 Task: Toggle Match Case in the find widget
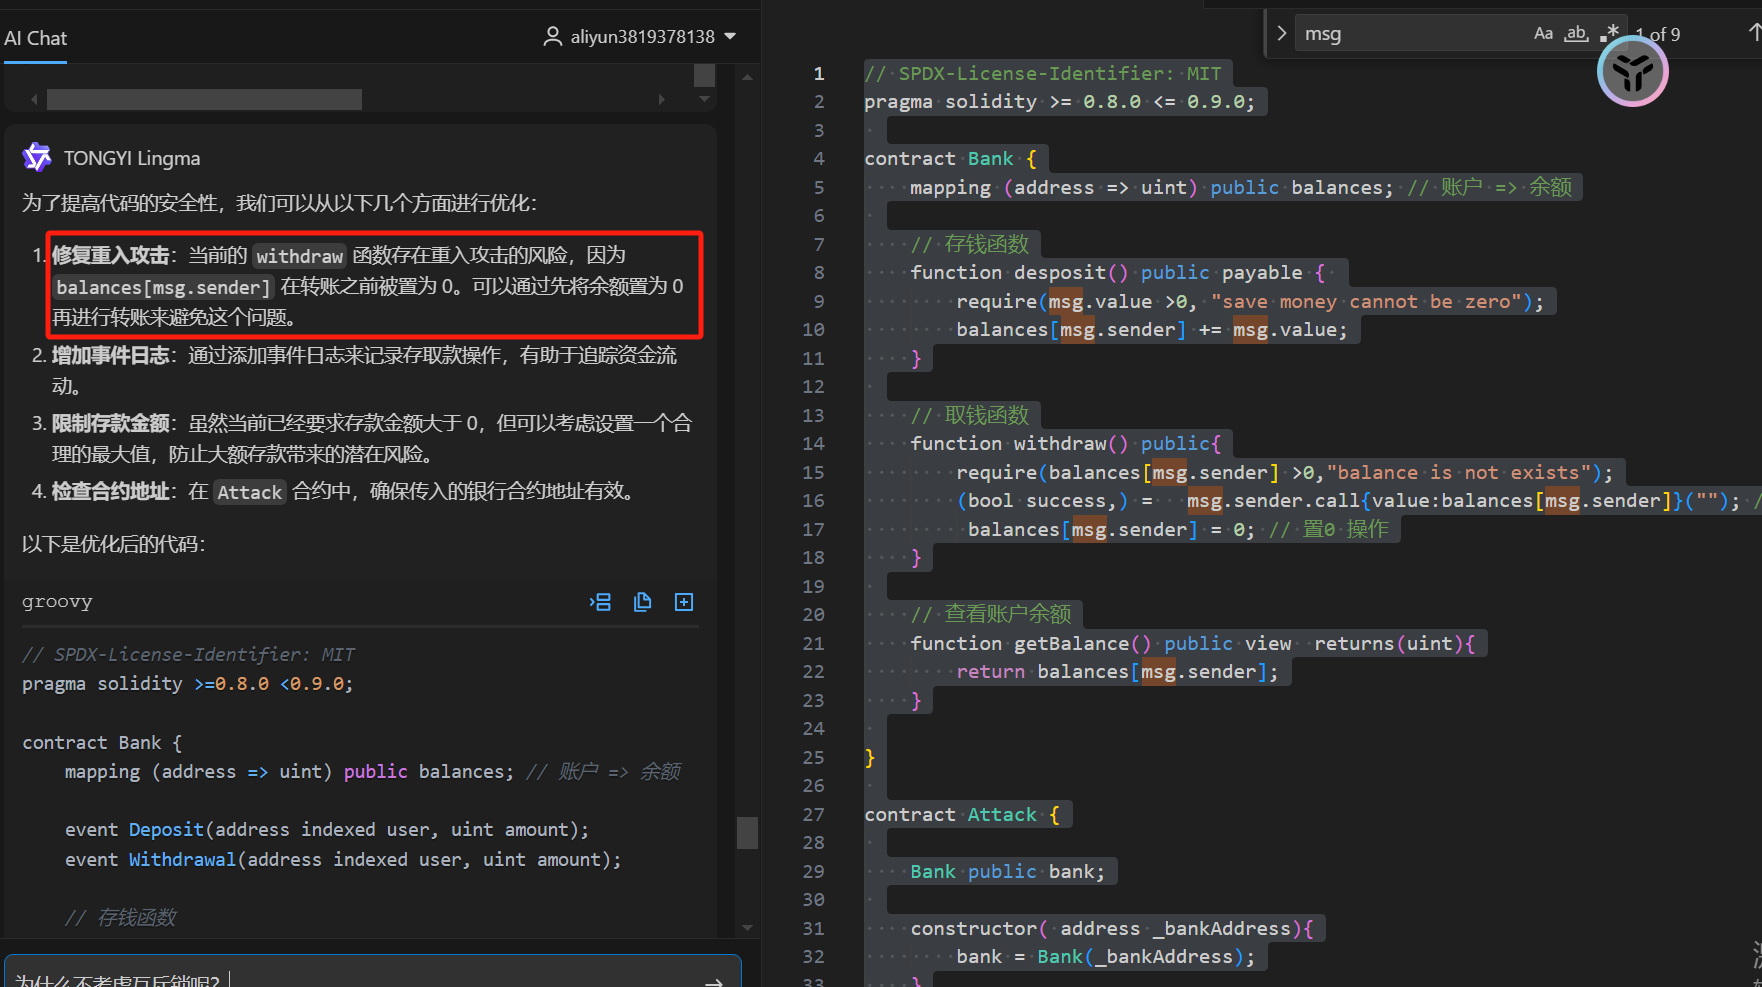tap(1543, 34)
